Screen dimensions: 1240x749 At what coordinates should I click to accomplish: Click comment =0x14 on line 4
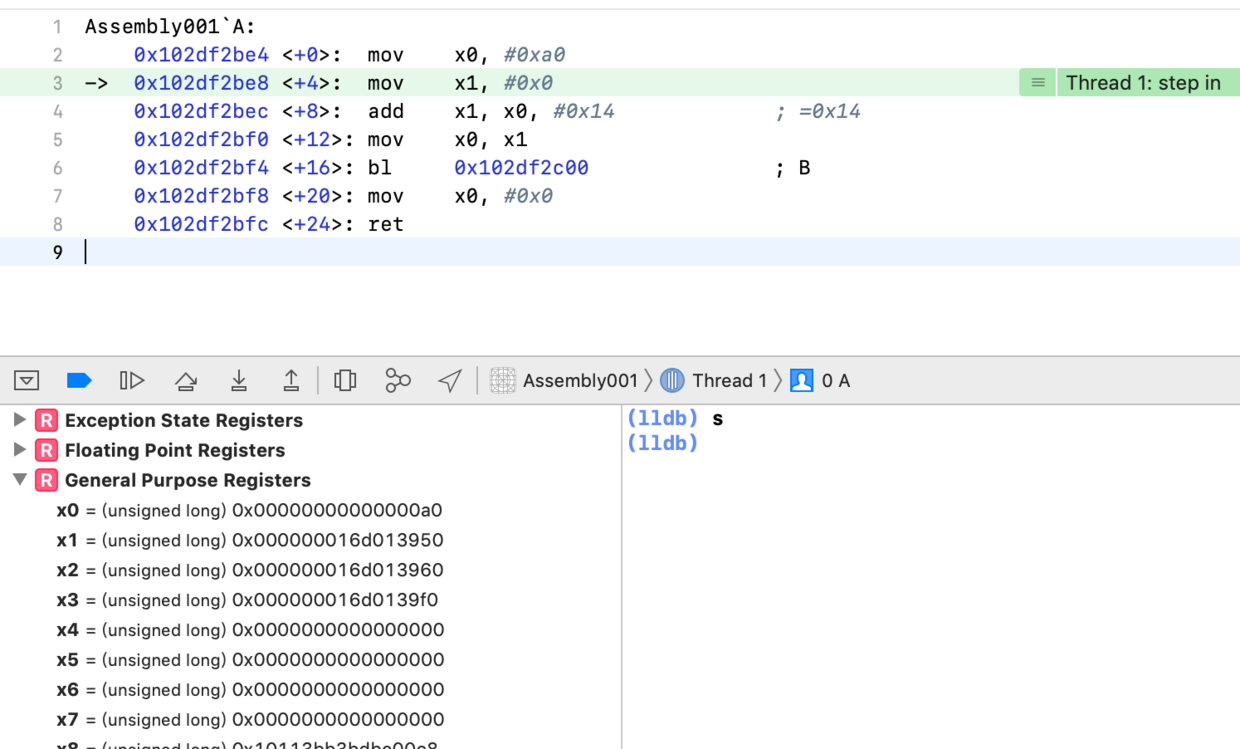coord(818,112)
